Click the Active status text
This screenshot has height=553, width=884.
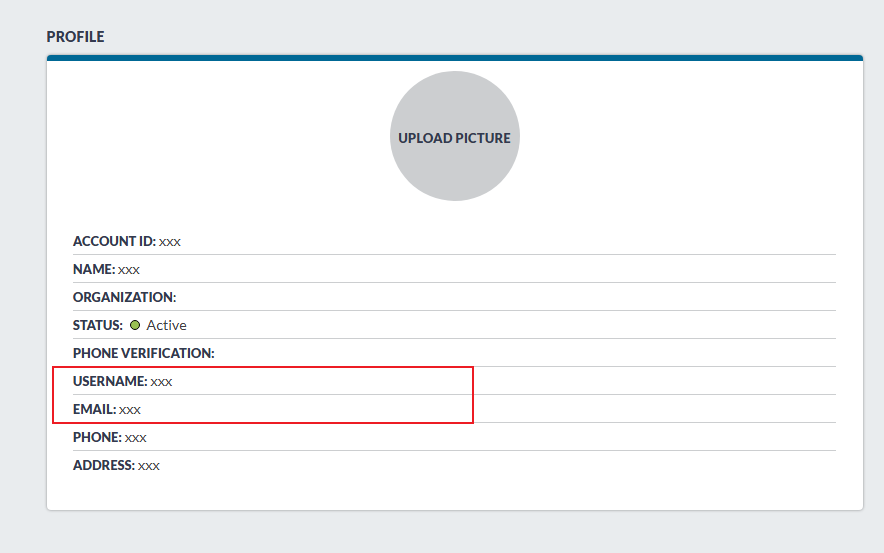(166, 325)
